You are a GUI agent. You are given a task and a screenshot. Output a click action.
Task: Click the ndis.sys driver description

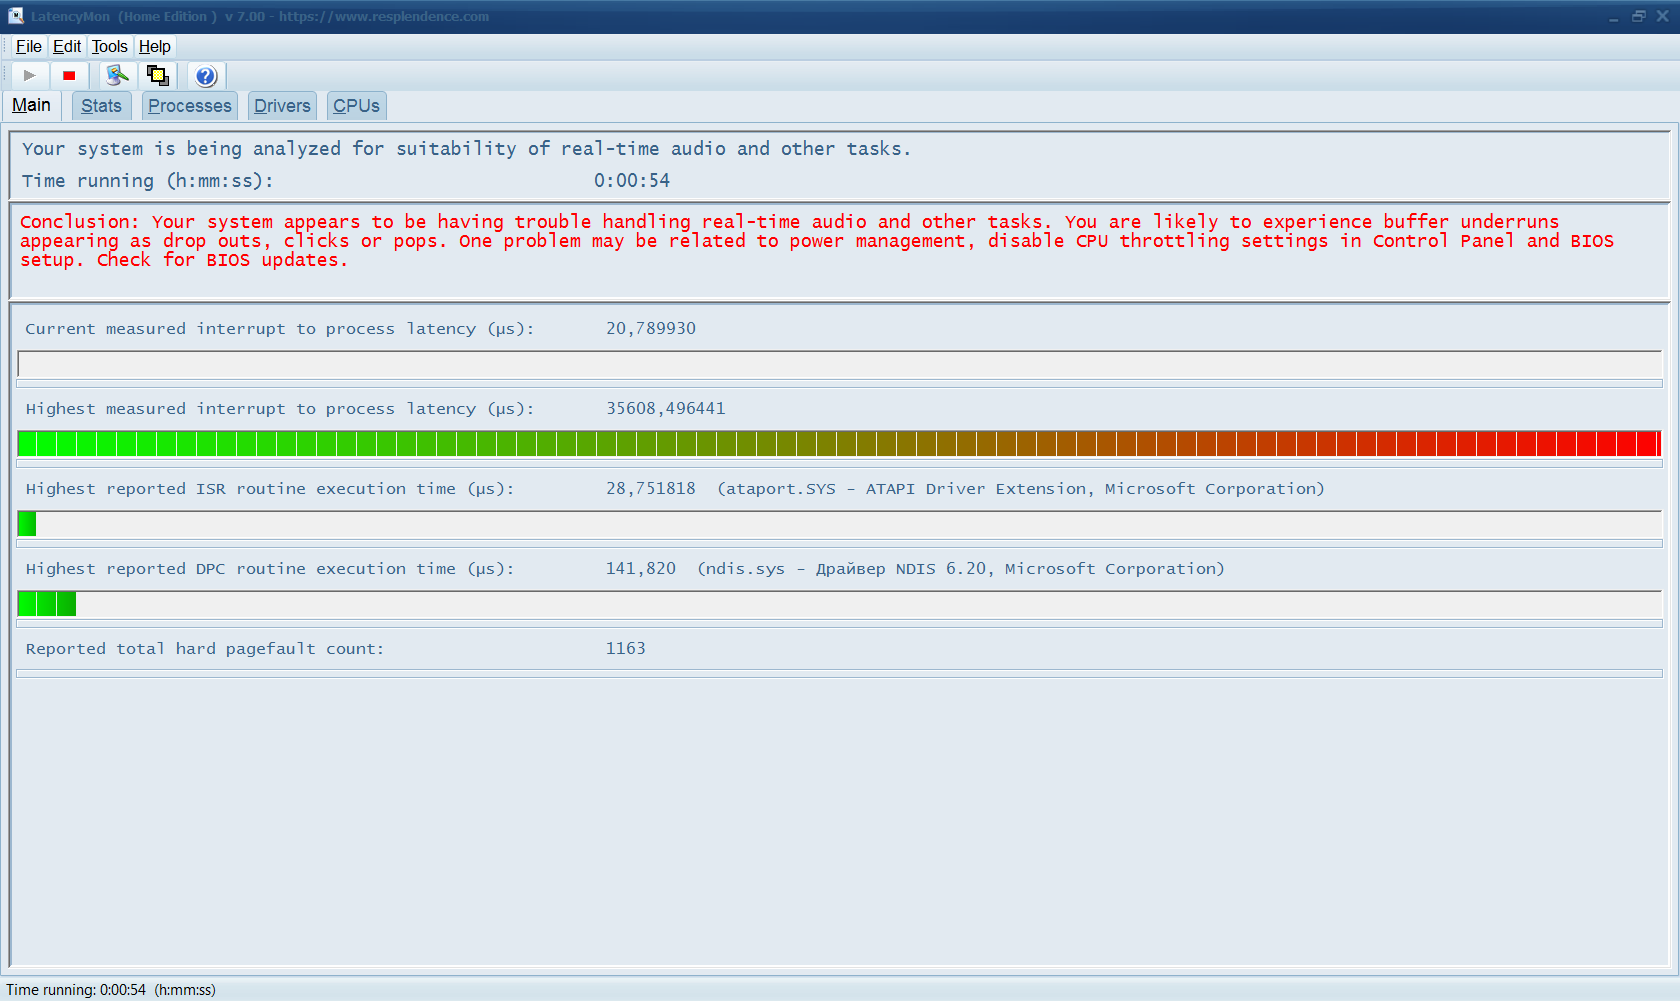pyautogui.click(x=961, y=568)
